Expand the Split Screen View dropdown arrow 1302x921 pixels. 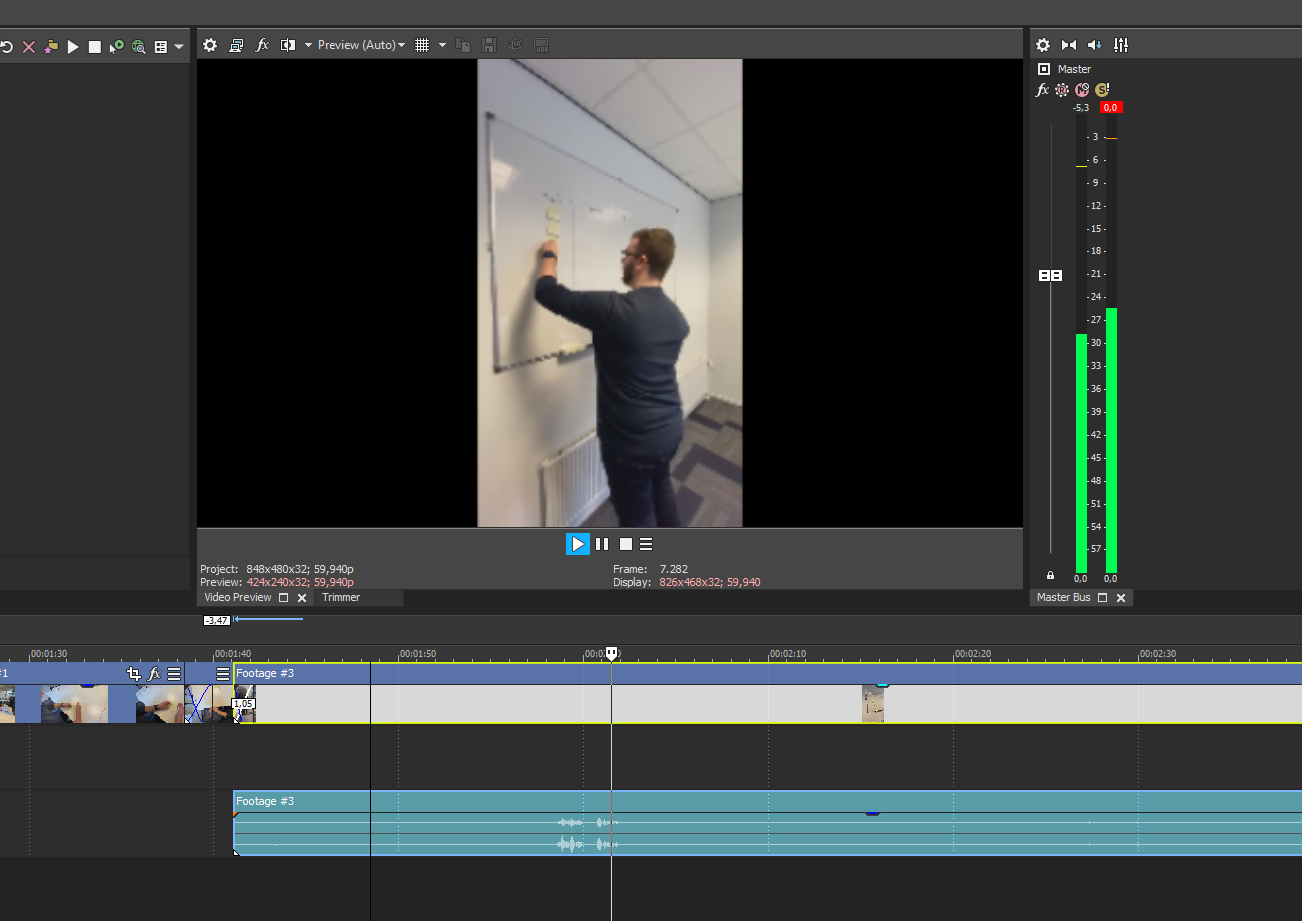pyautogui.click(x=308, y=45)
